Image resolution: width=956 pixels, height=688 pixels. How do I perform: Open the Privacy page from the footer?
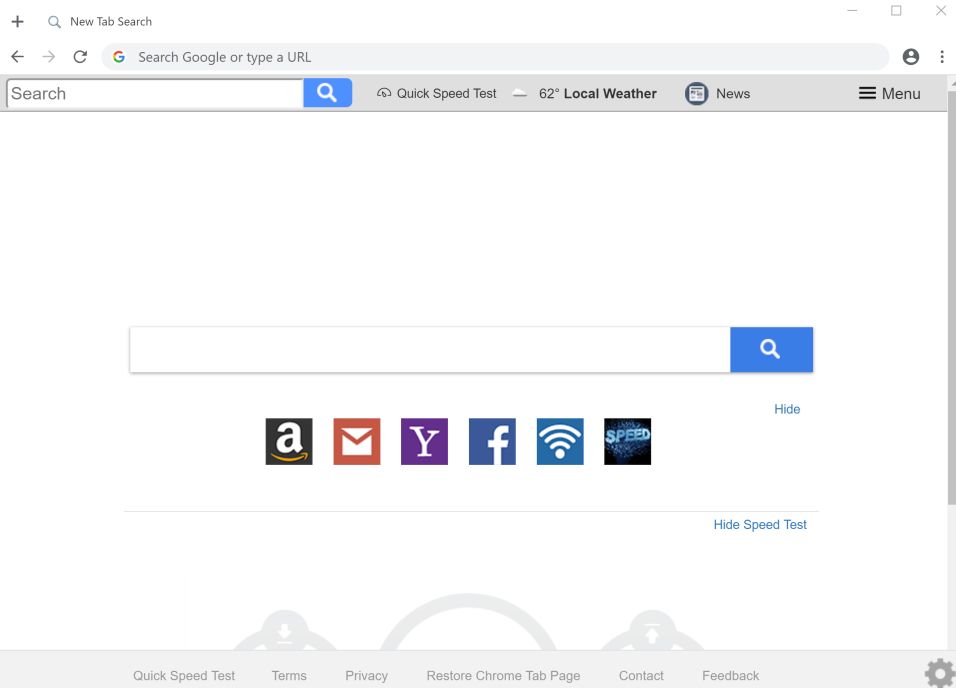pos(366,675)
